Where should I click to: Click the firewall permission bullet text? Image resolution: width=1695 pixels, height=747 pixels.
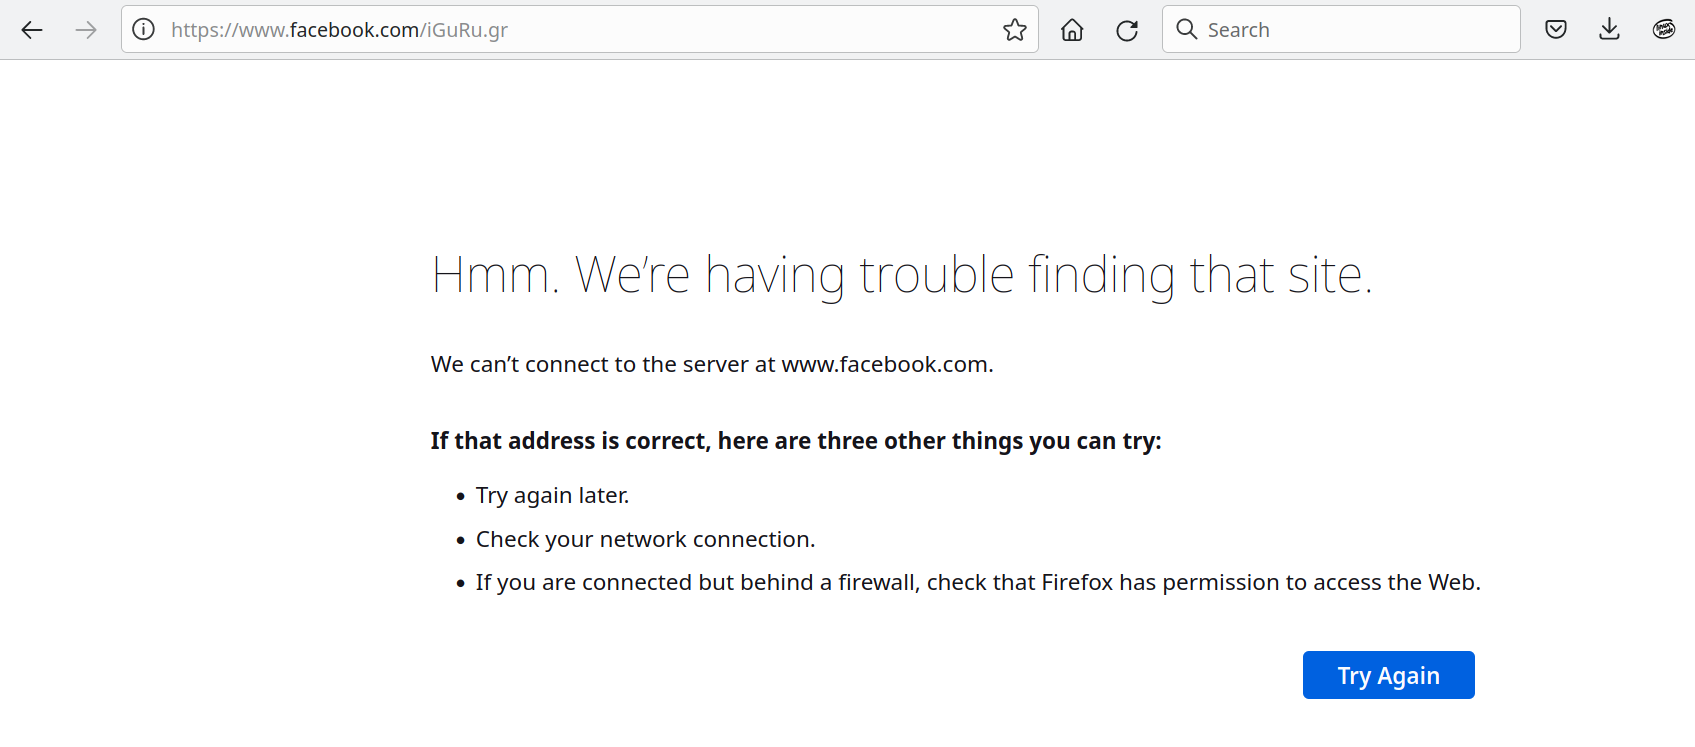[x=978, y=583]
